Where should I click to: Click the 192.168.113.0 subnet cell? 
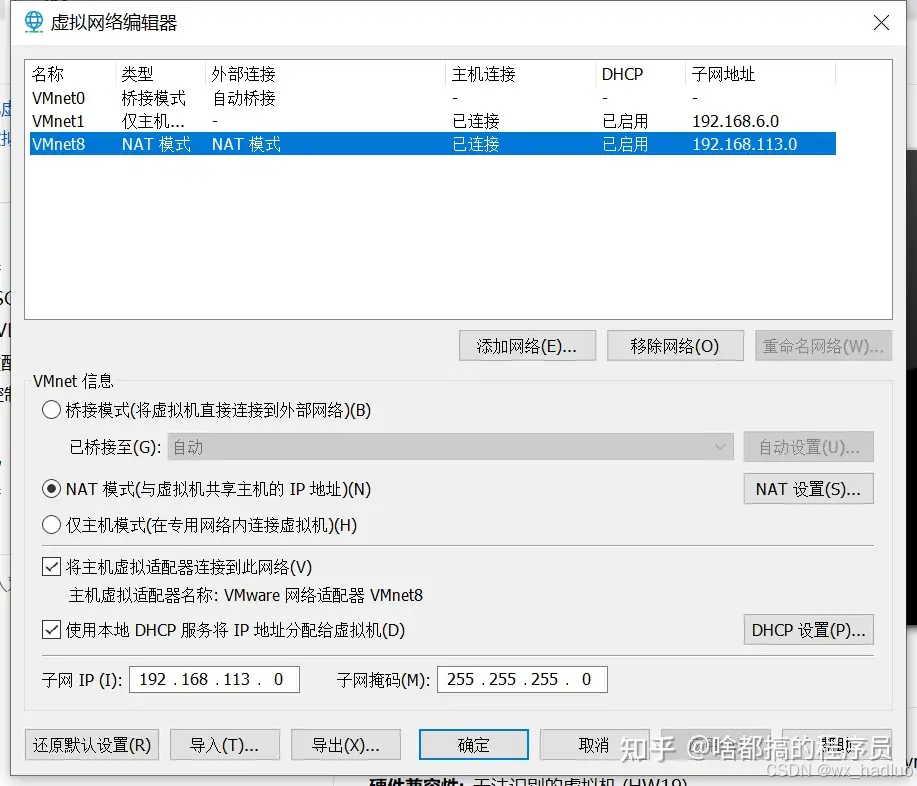(x=744, y=144)
